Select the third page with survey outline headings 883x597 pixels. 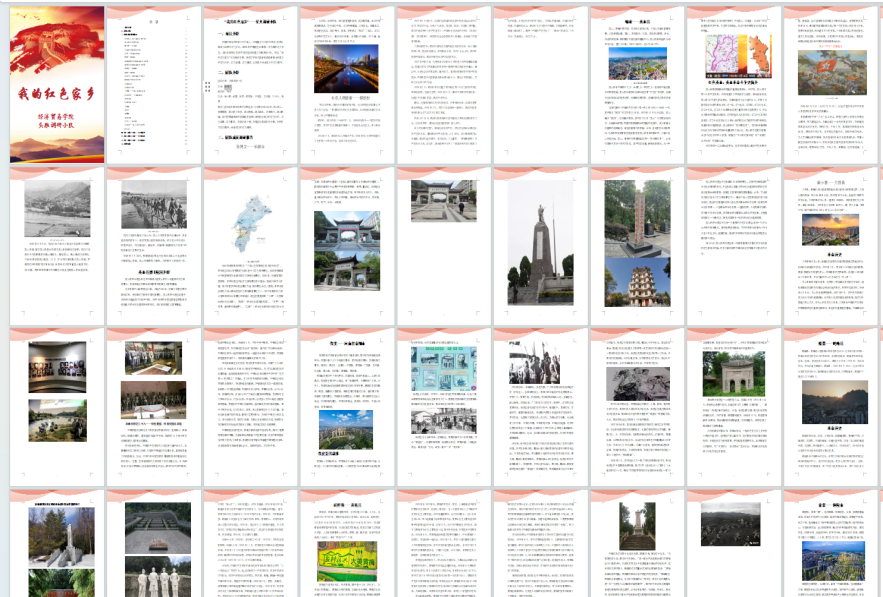(249, 85)
